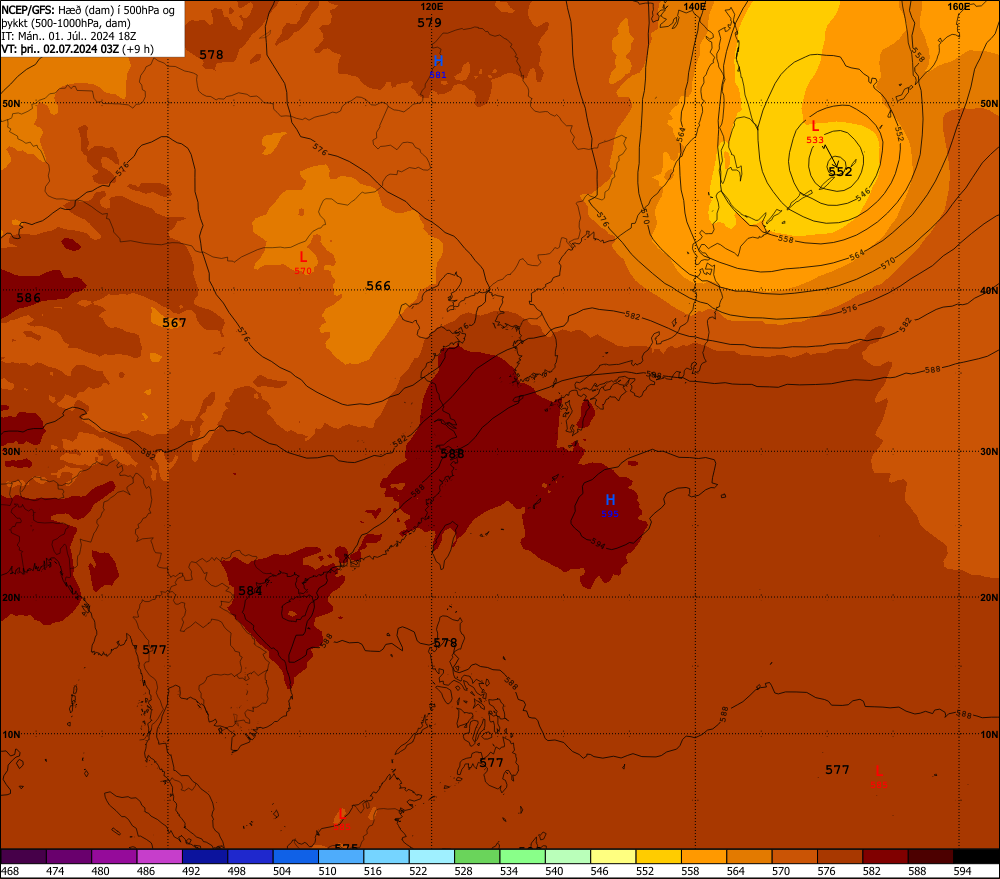Click the legend swatch between 534 and 540
The height and width of the screenshot is (879, 1000).
[x=522, y=856]
